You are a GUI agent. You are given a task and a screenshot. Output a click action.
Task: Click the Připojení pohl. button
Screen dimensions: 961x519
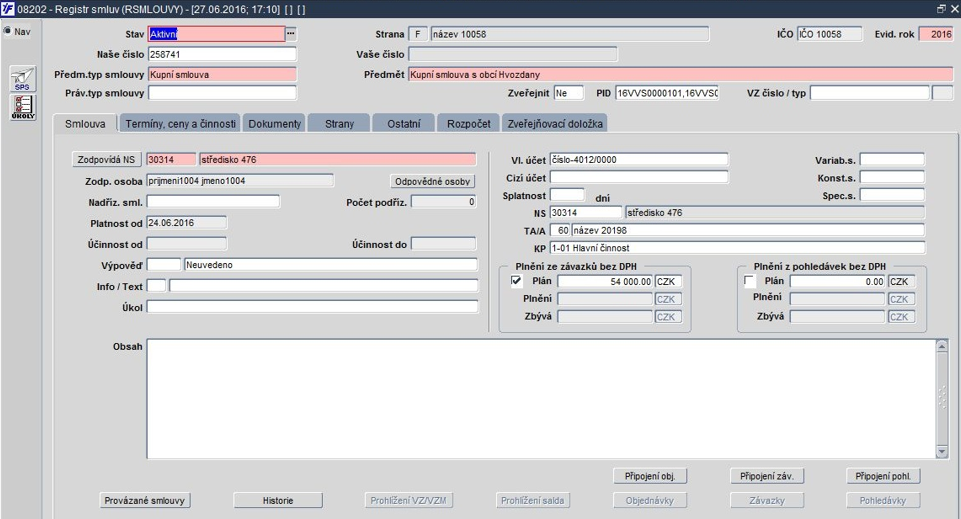(x=883, y=476)
